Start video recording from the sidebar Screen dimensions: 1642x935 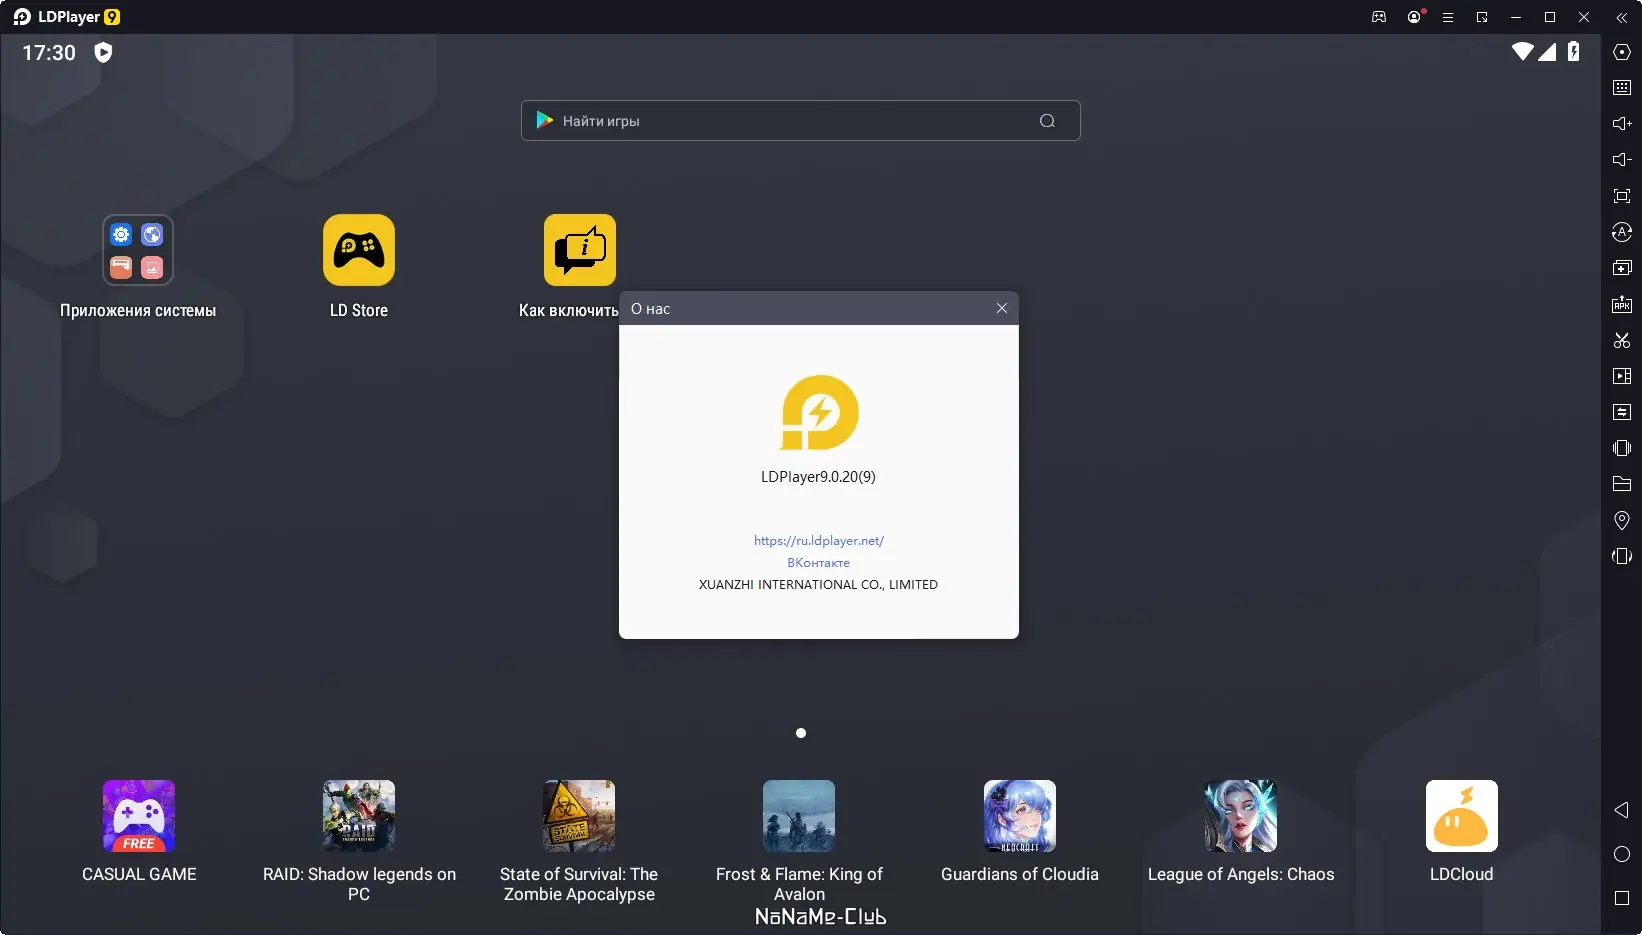pyautogui.click(x=1622, y=376)
